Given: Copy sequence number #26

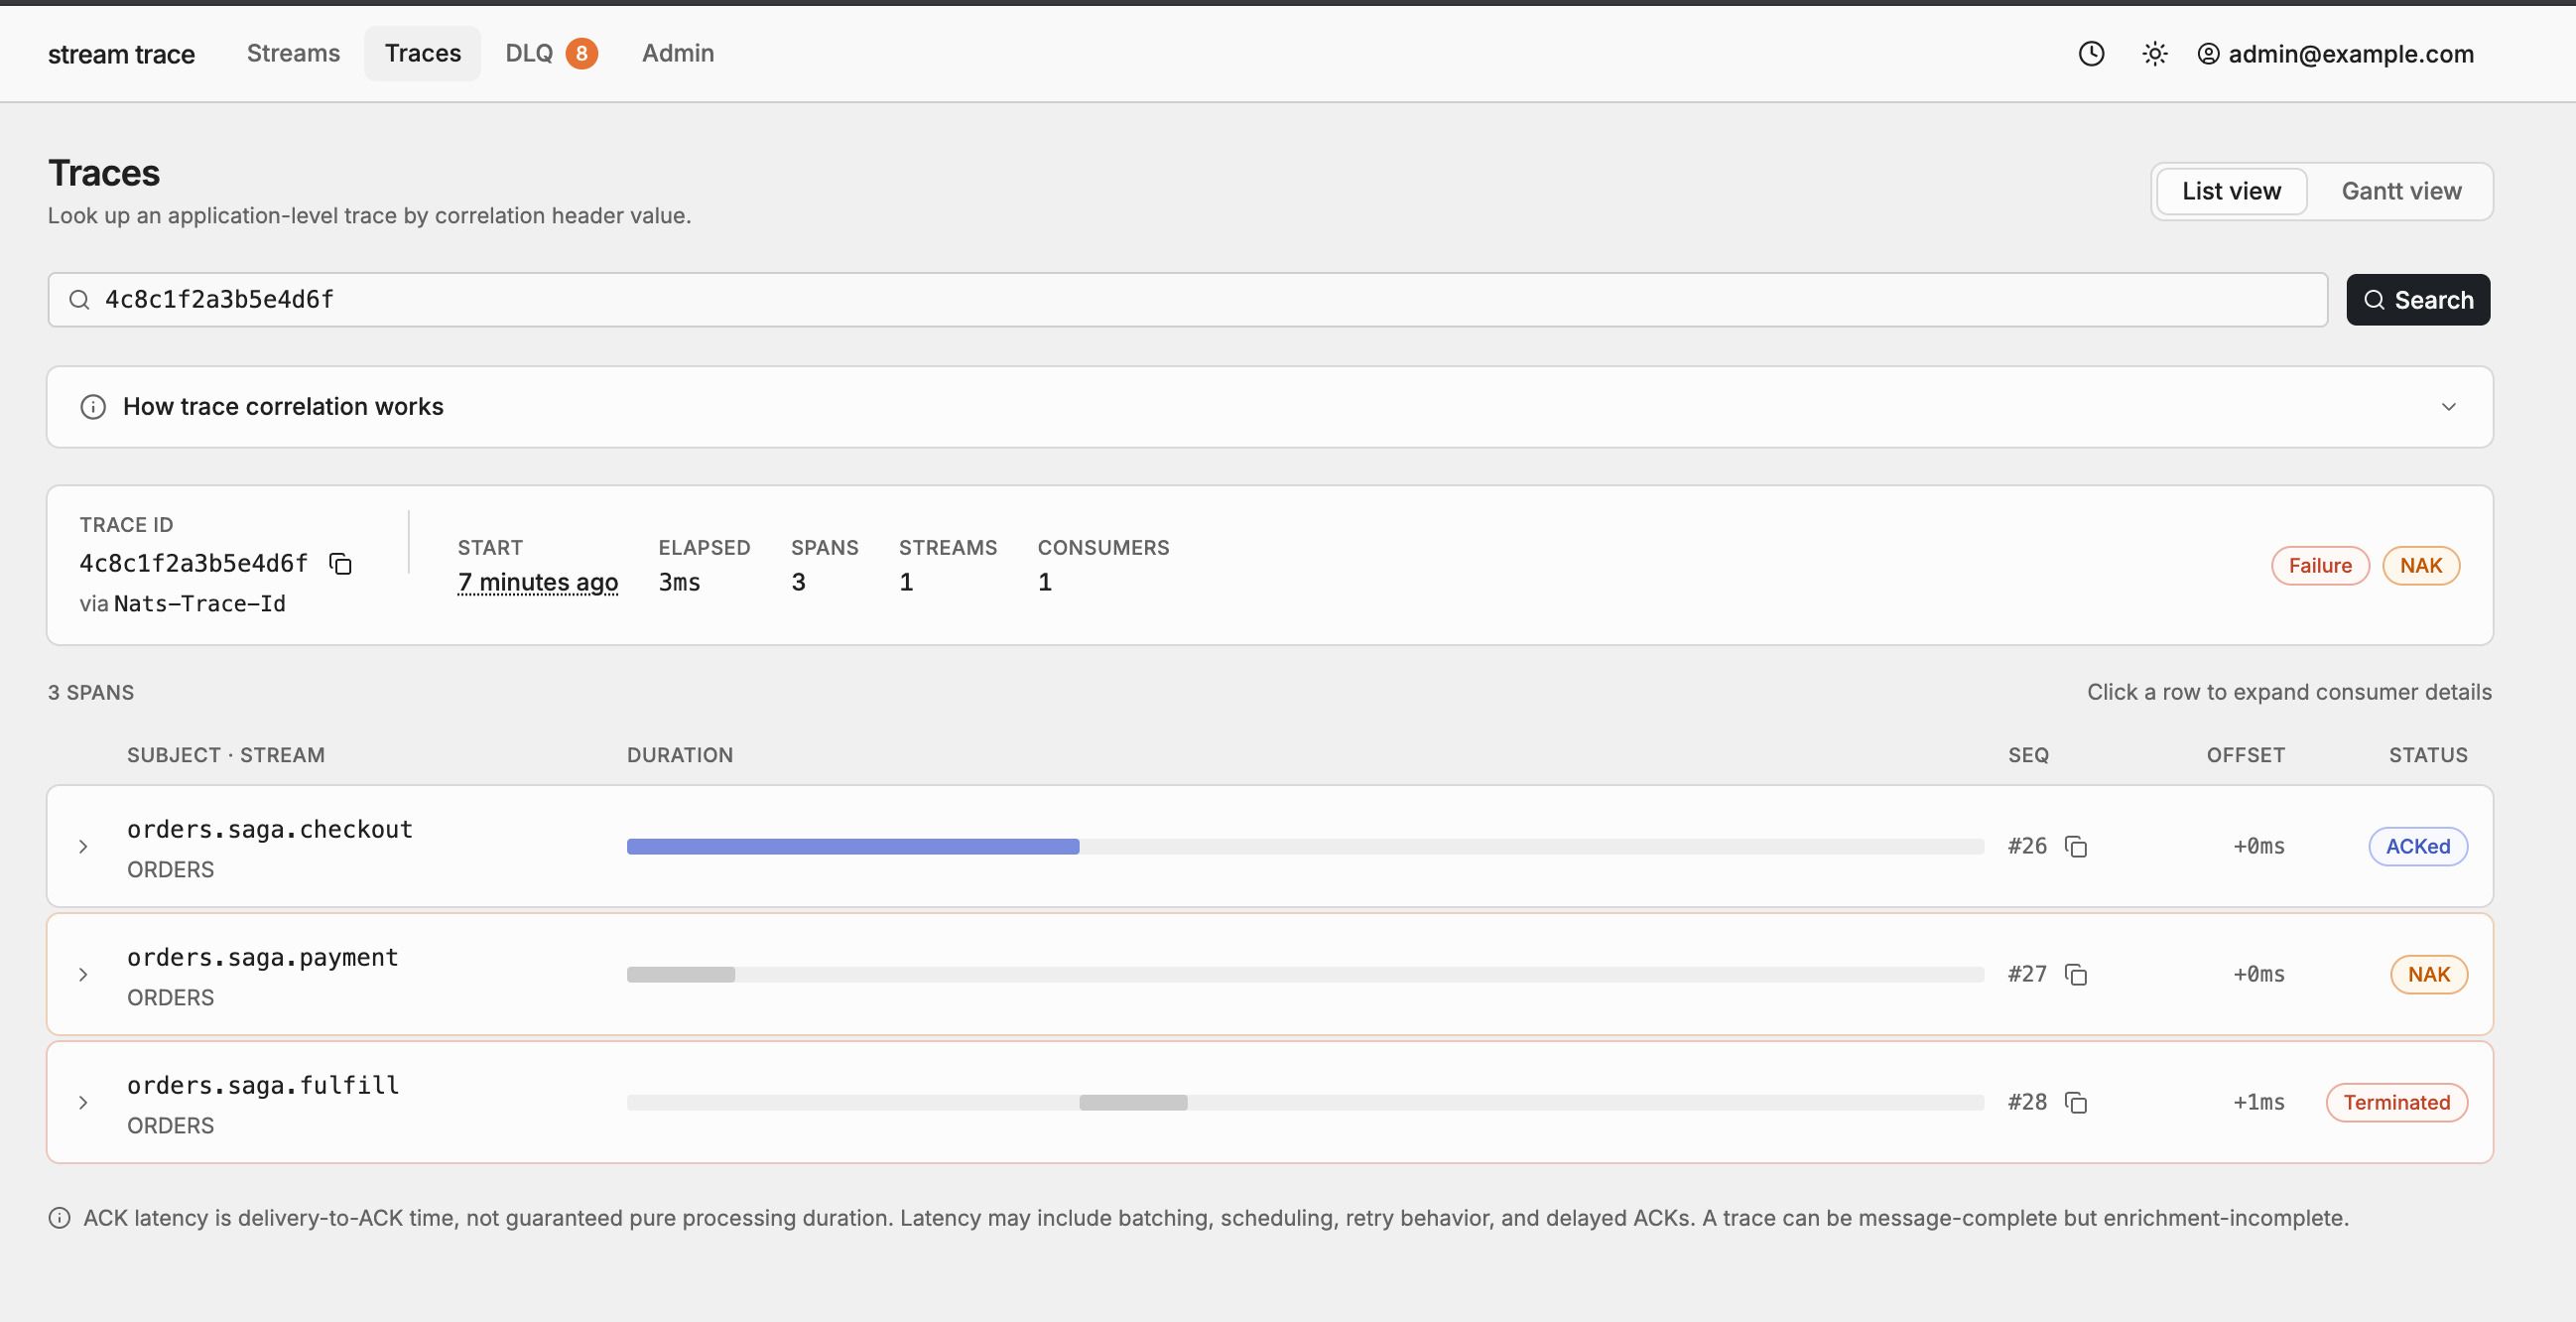Looking at the screenshot, I should 2076,847.
